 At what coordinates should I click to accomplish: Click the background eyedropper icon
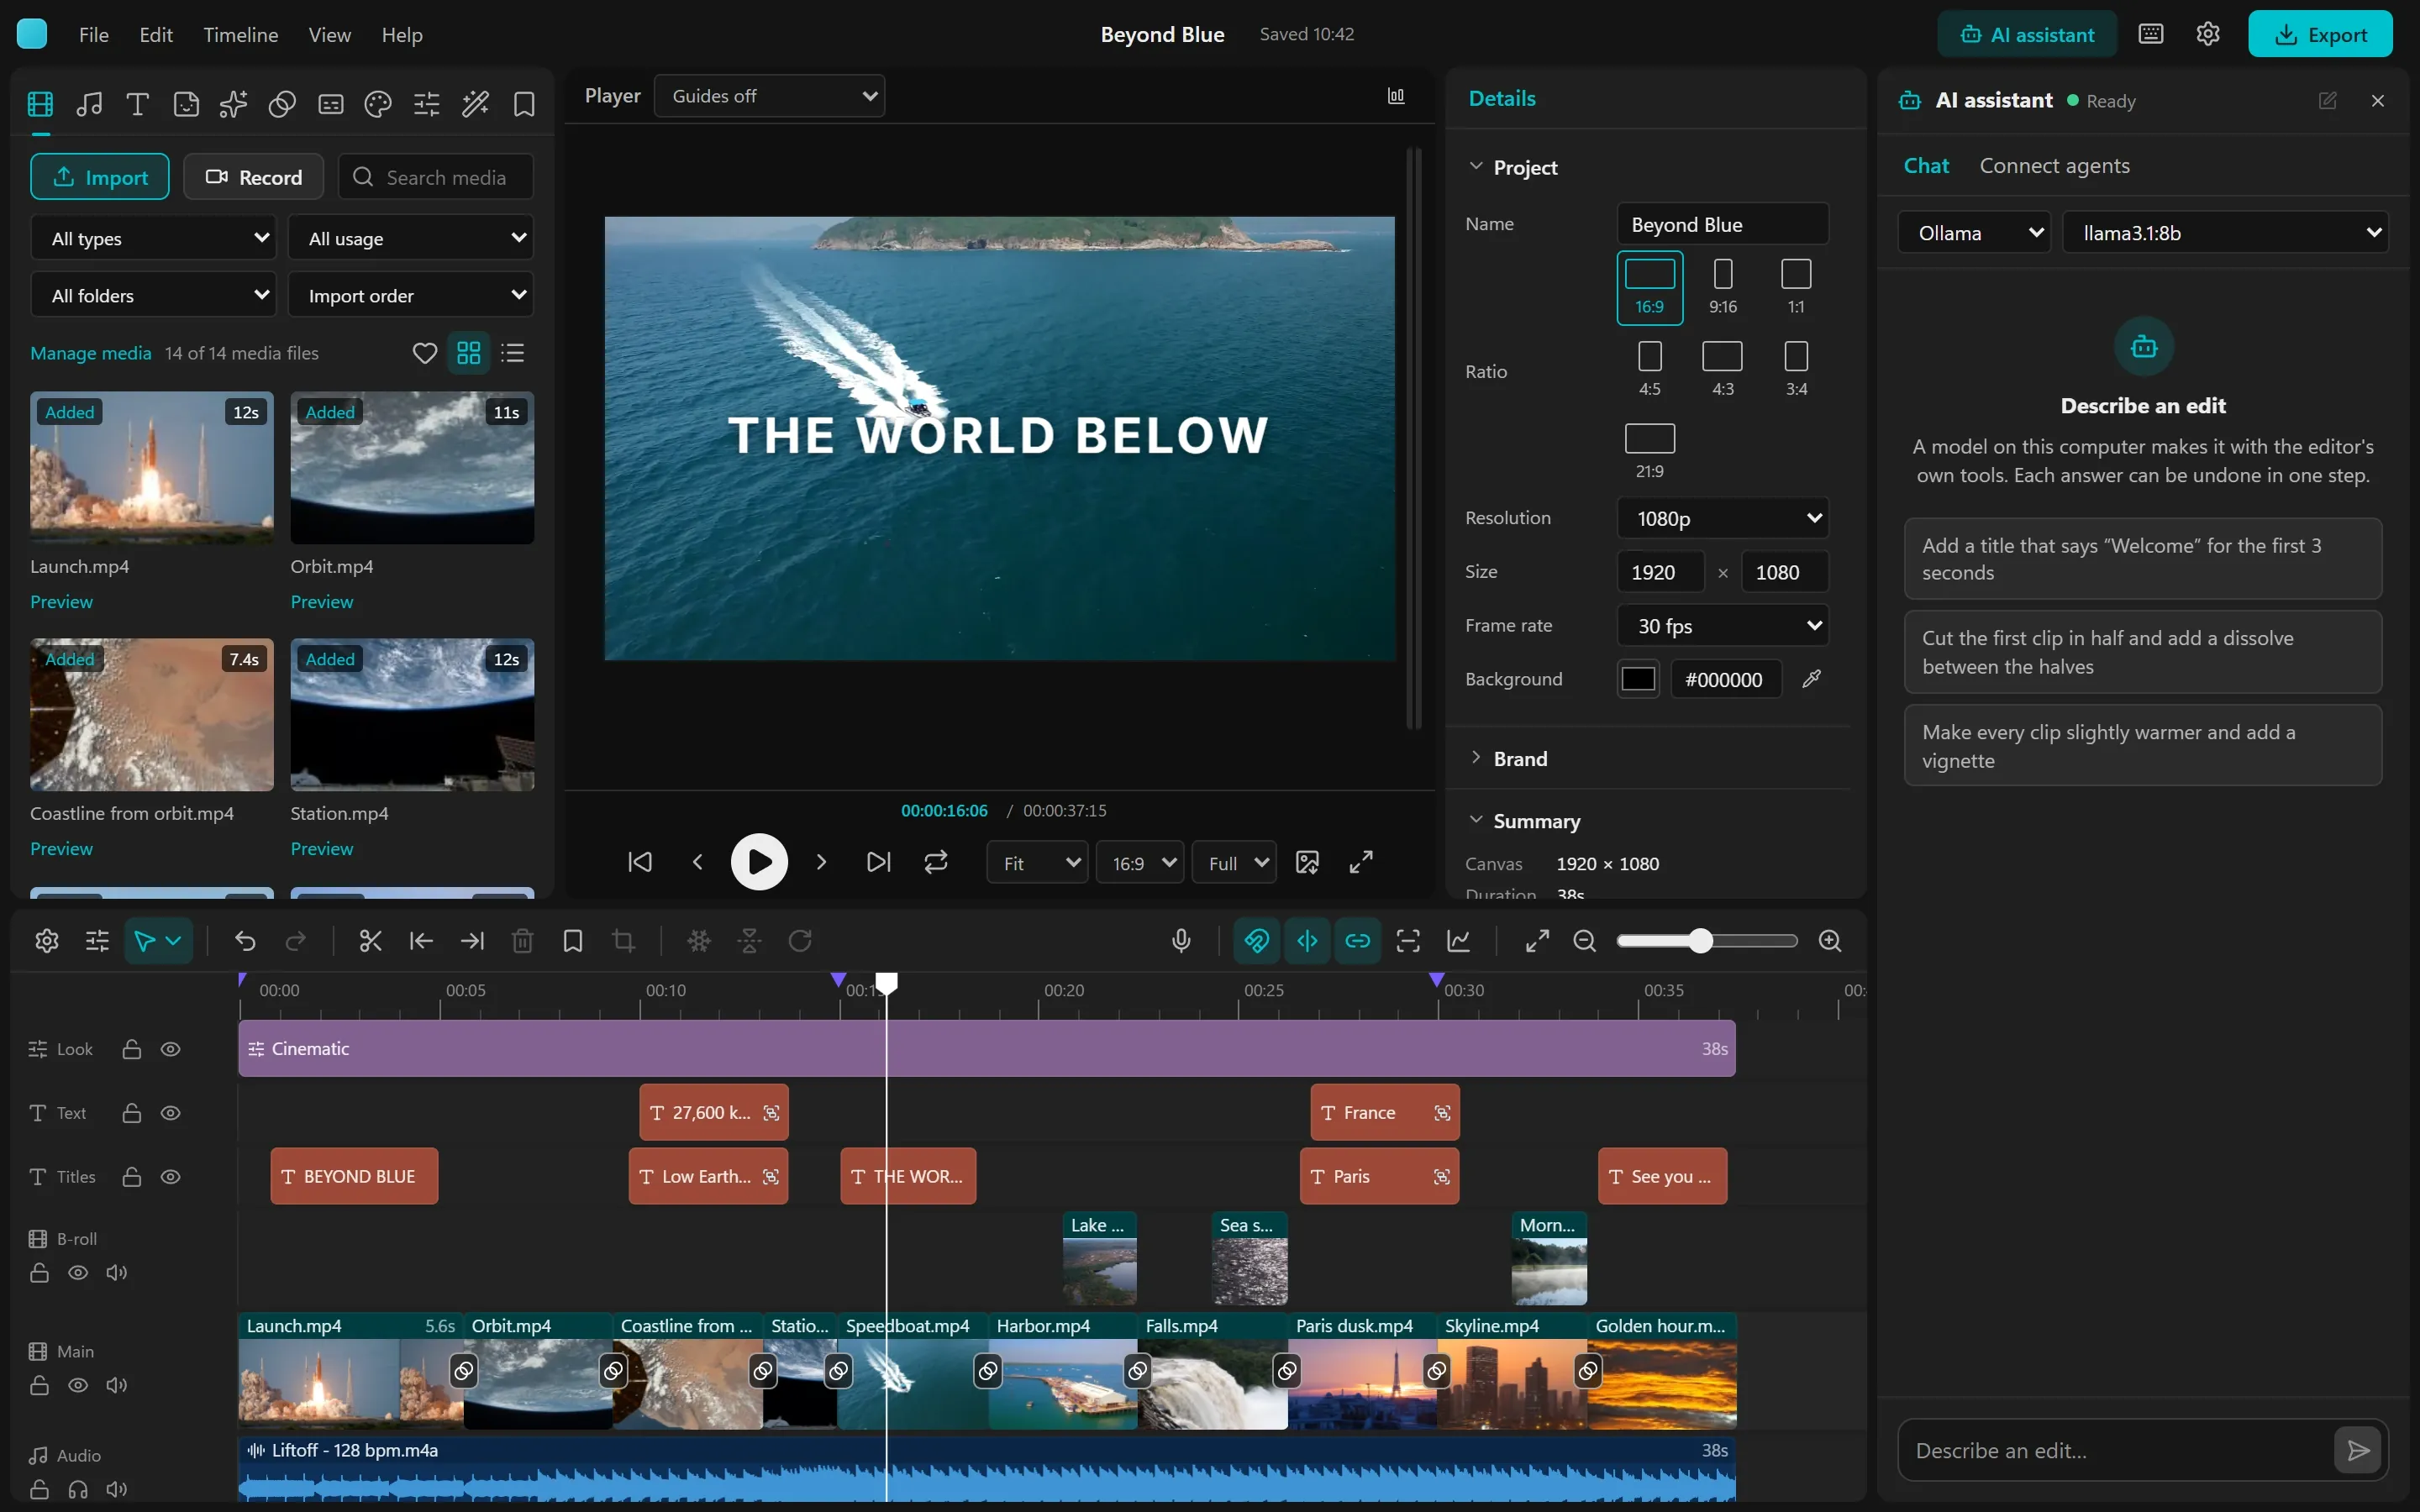click(1811, 679)
